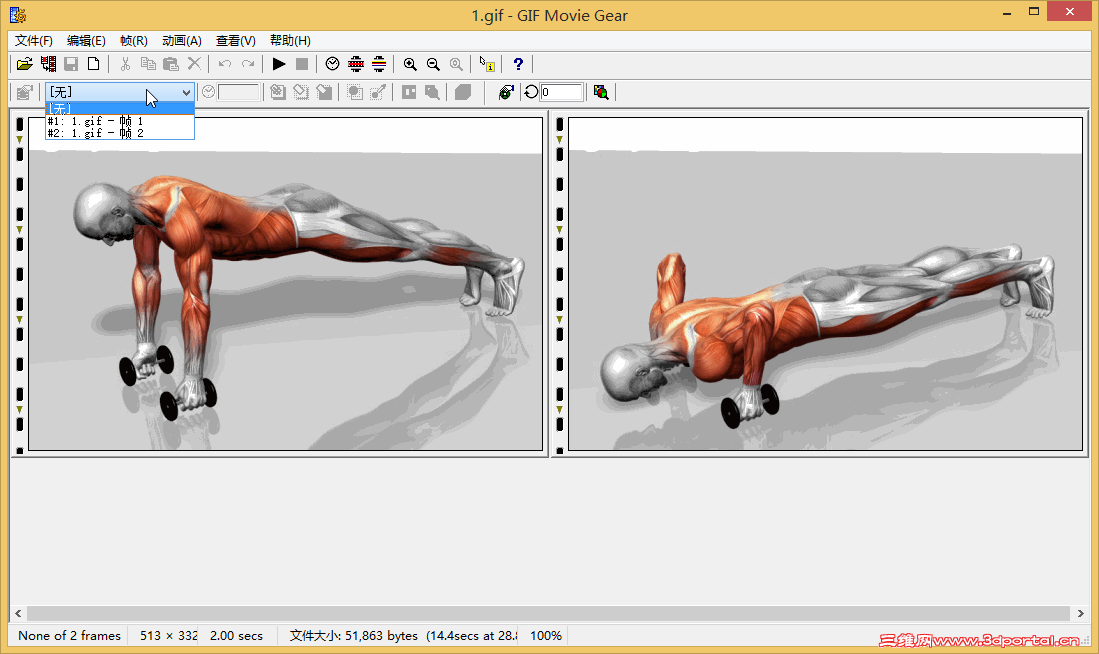
Task: Click the undo arrow icon
Action: click(x=225, y=64)
